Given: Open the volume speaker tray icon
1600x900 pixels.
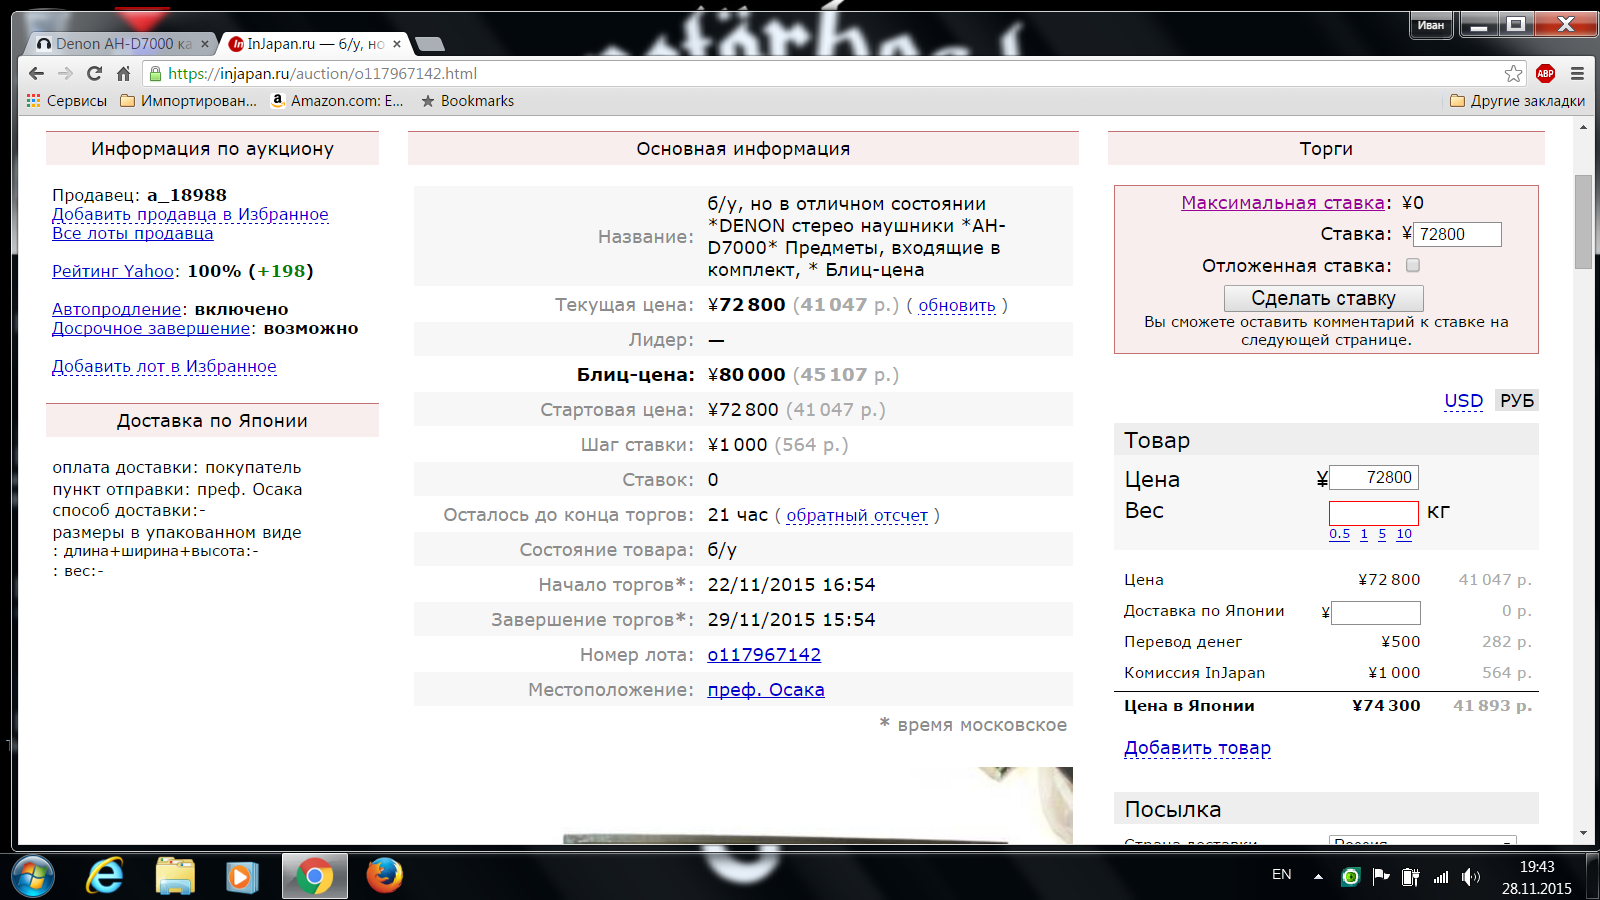Looking at the screenshot, I should [x=1470, y=877].
